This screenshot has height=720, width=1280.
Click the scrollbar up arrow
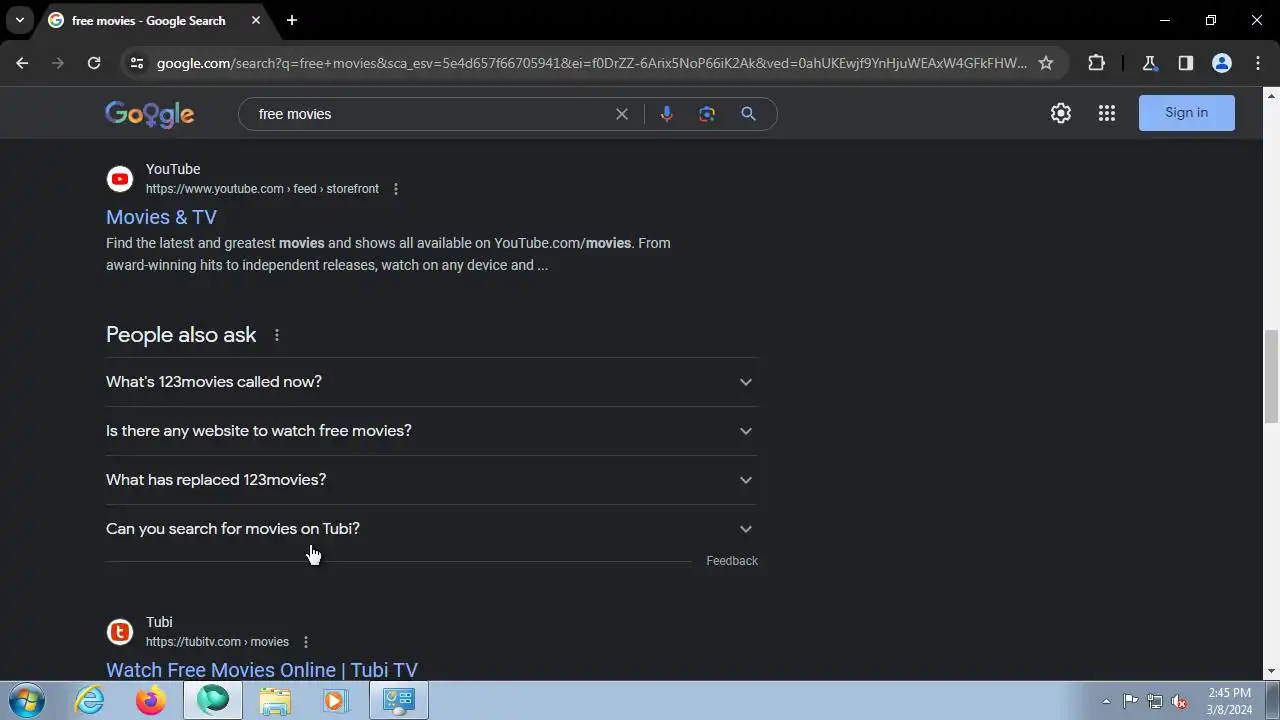1271,95
